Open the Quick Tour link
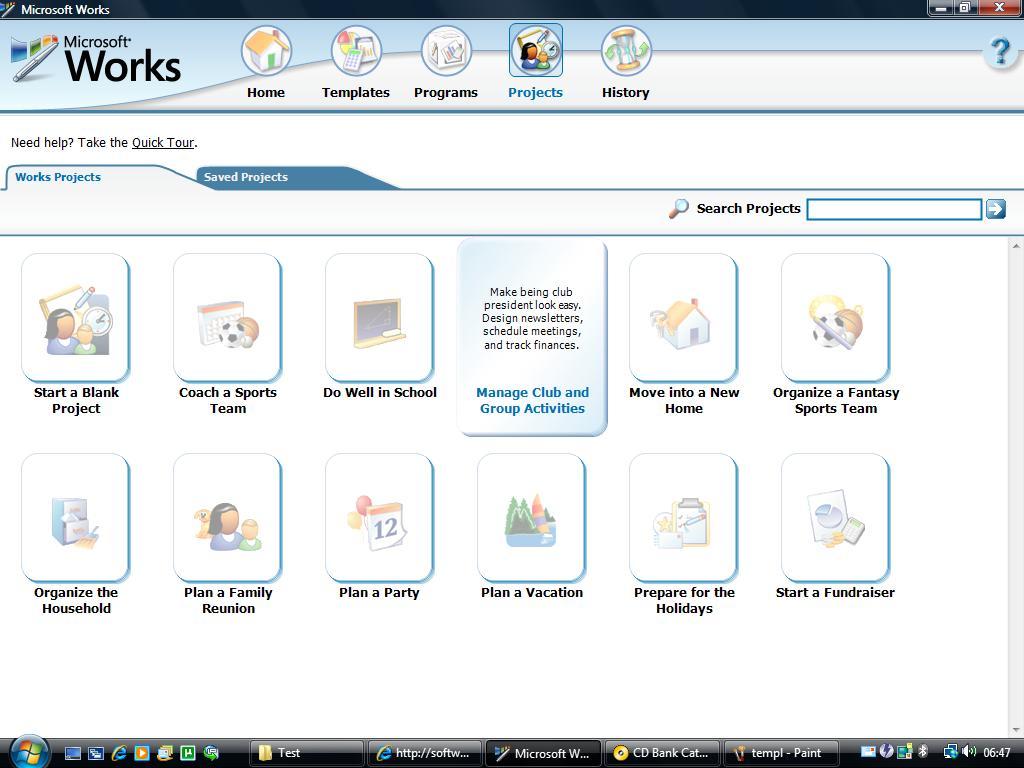Viewport: 1024px width, 768px height. pyautogui.click(x=163, y=142)
